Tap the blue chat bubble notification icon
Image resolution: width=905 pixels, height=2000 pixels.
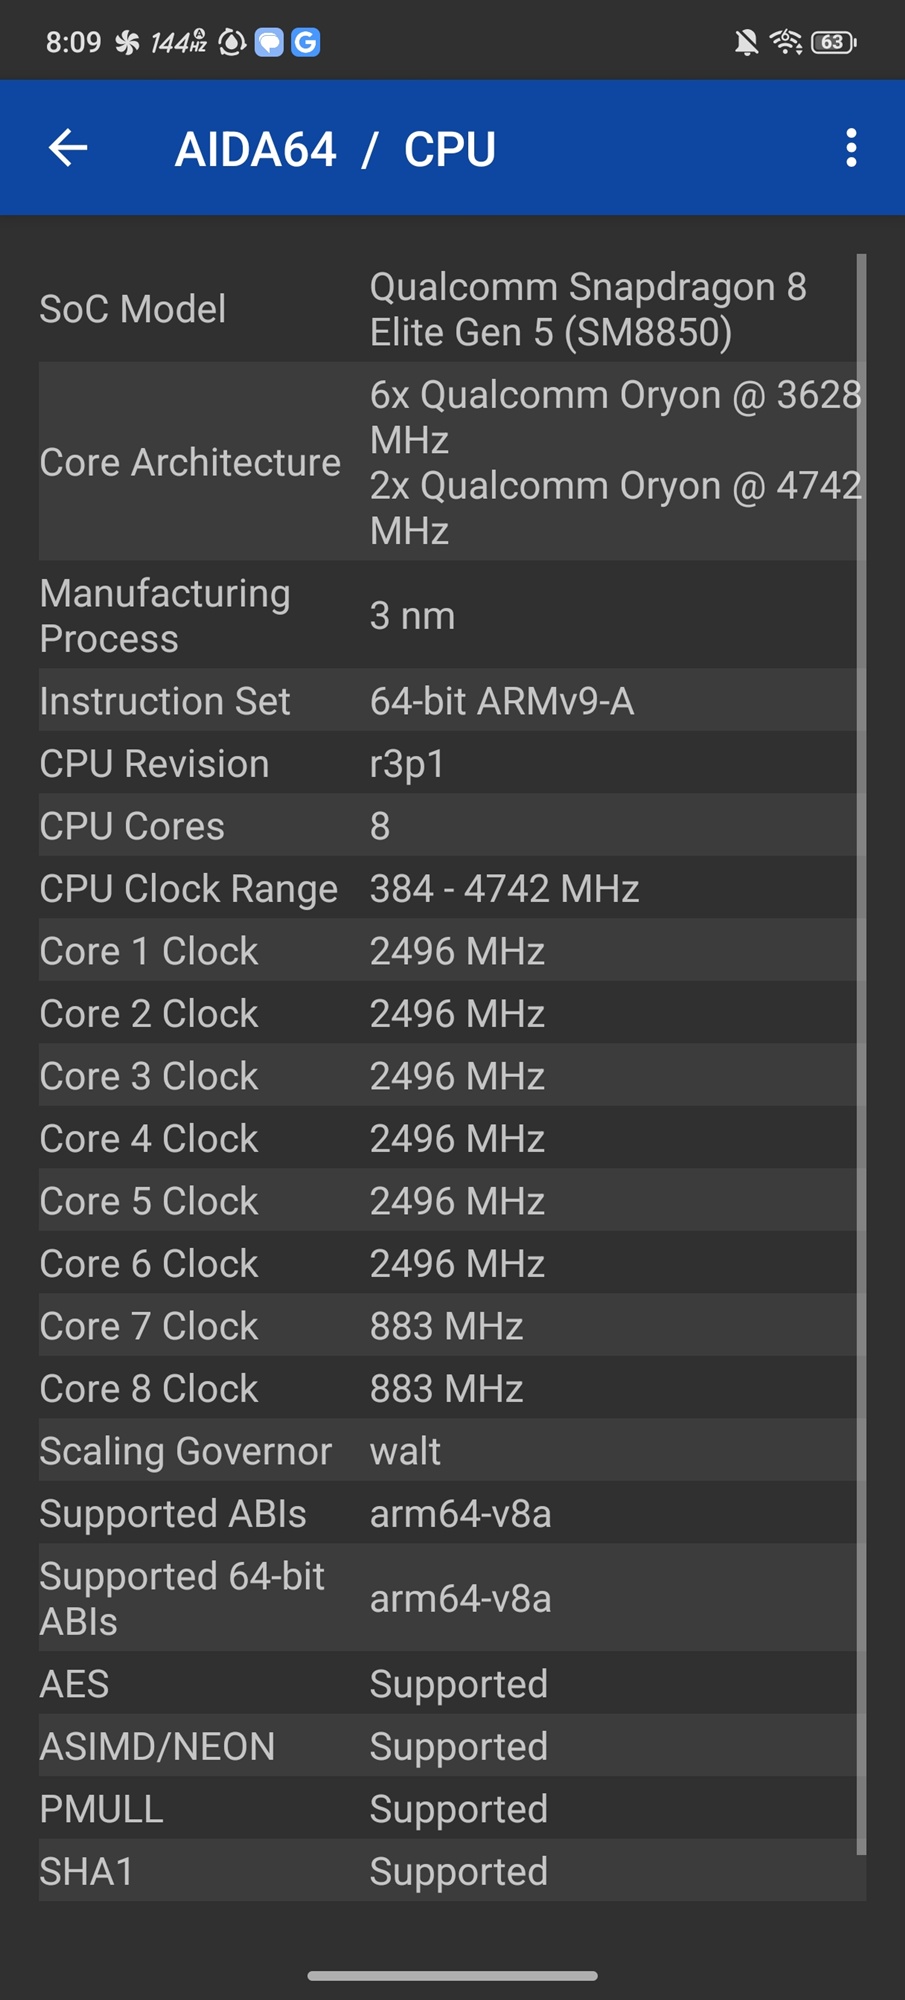[269, 42]
